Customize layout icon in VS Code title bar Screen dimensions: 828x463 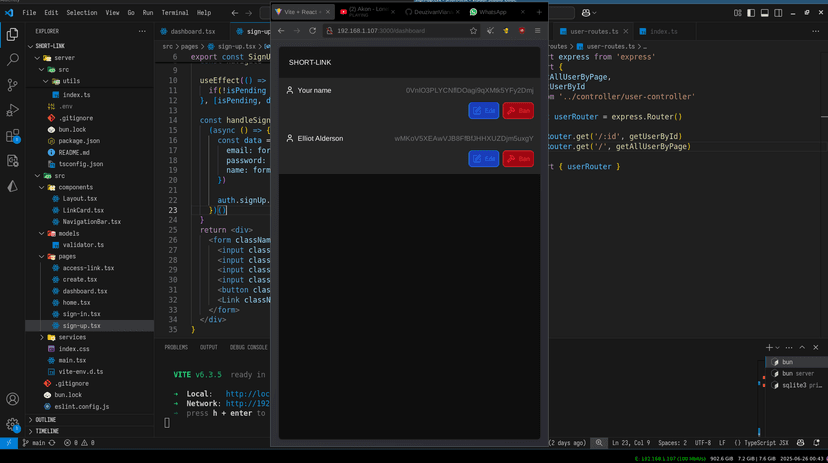pos(738,13)
